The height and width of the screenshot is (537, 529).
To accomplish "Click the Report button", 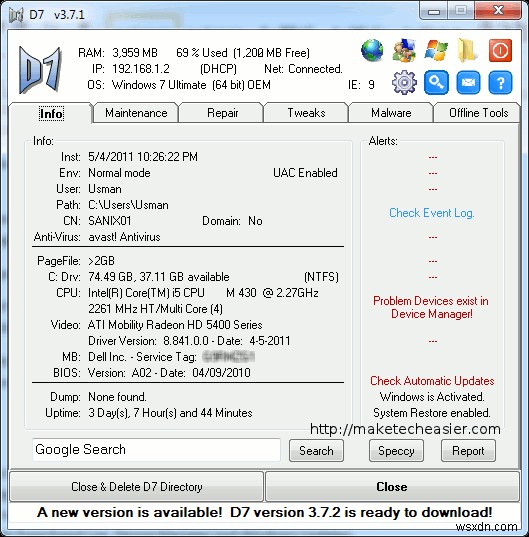I will click(468, 451).
